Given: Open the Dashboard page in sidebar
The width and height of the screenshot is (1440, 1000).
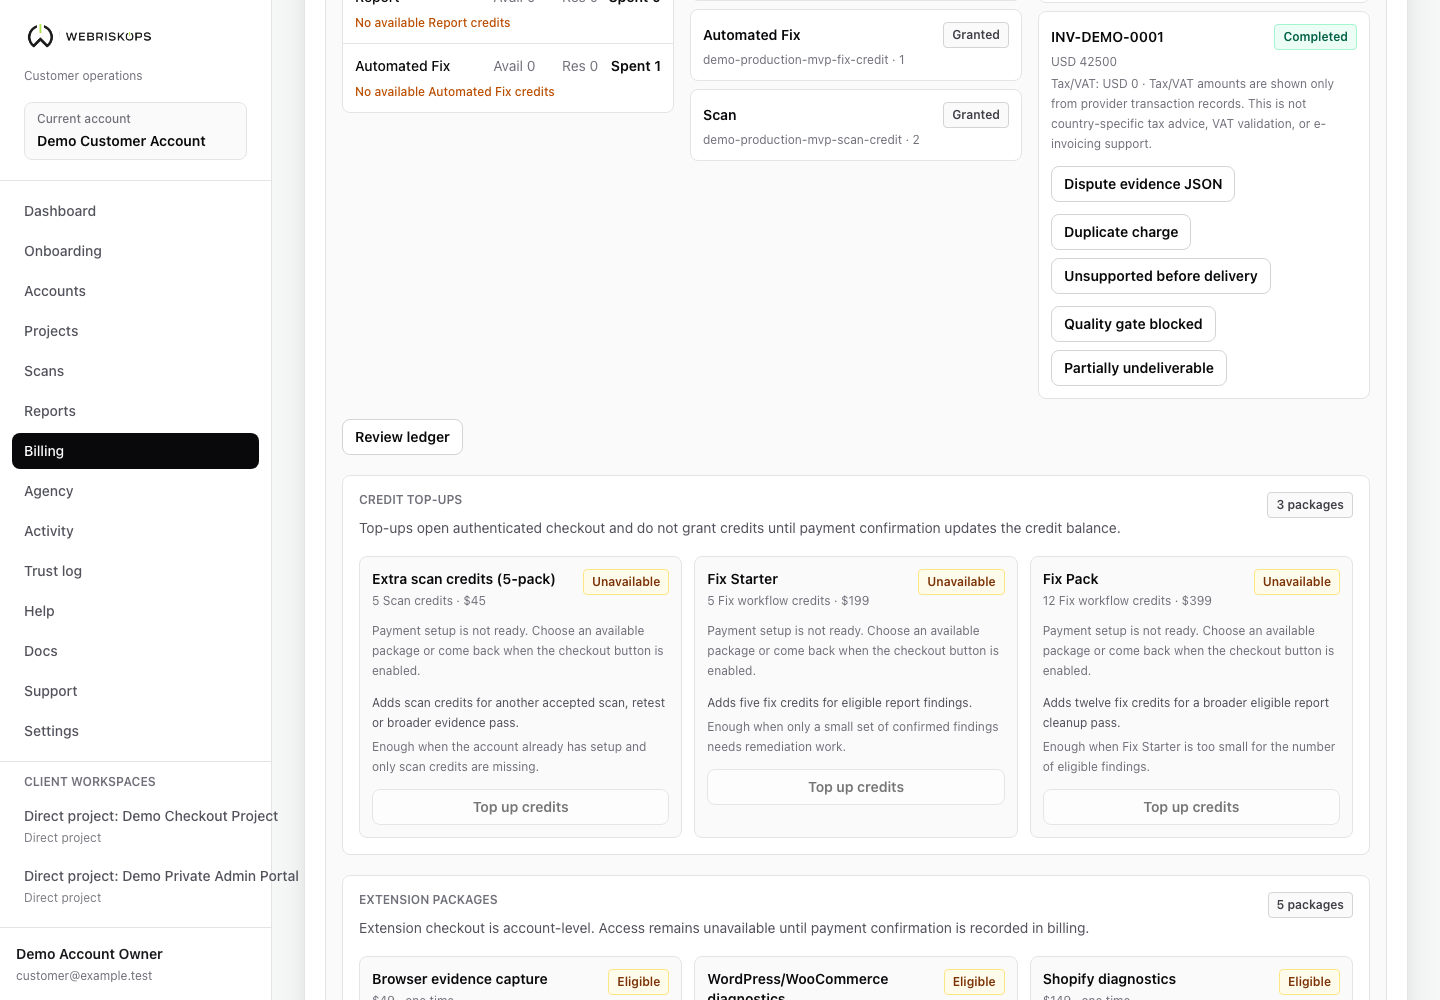Looking at the screenshot, I should pos(135,211).
